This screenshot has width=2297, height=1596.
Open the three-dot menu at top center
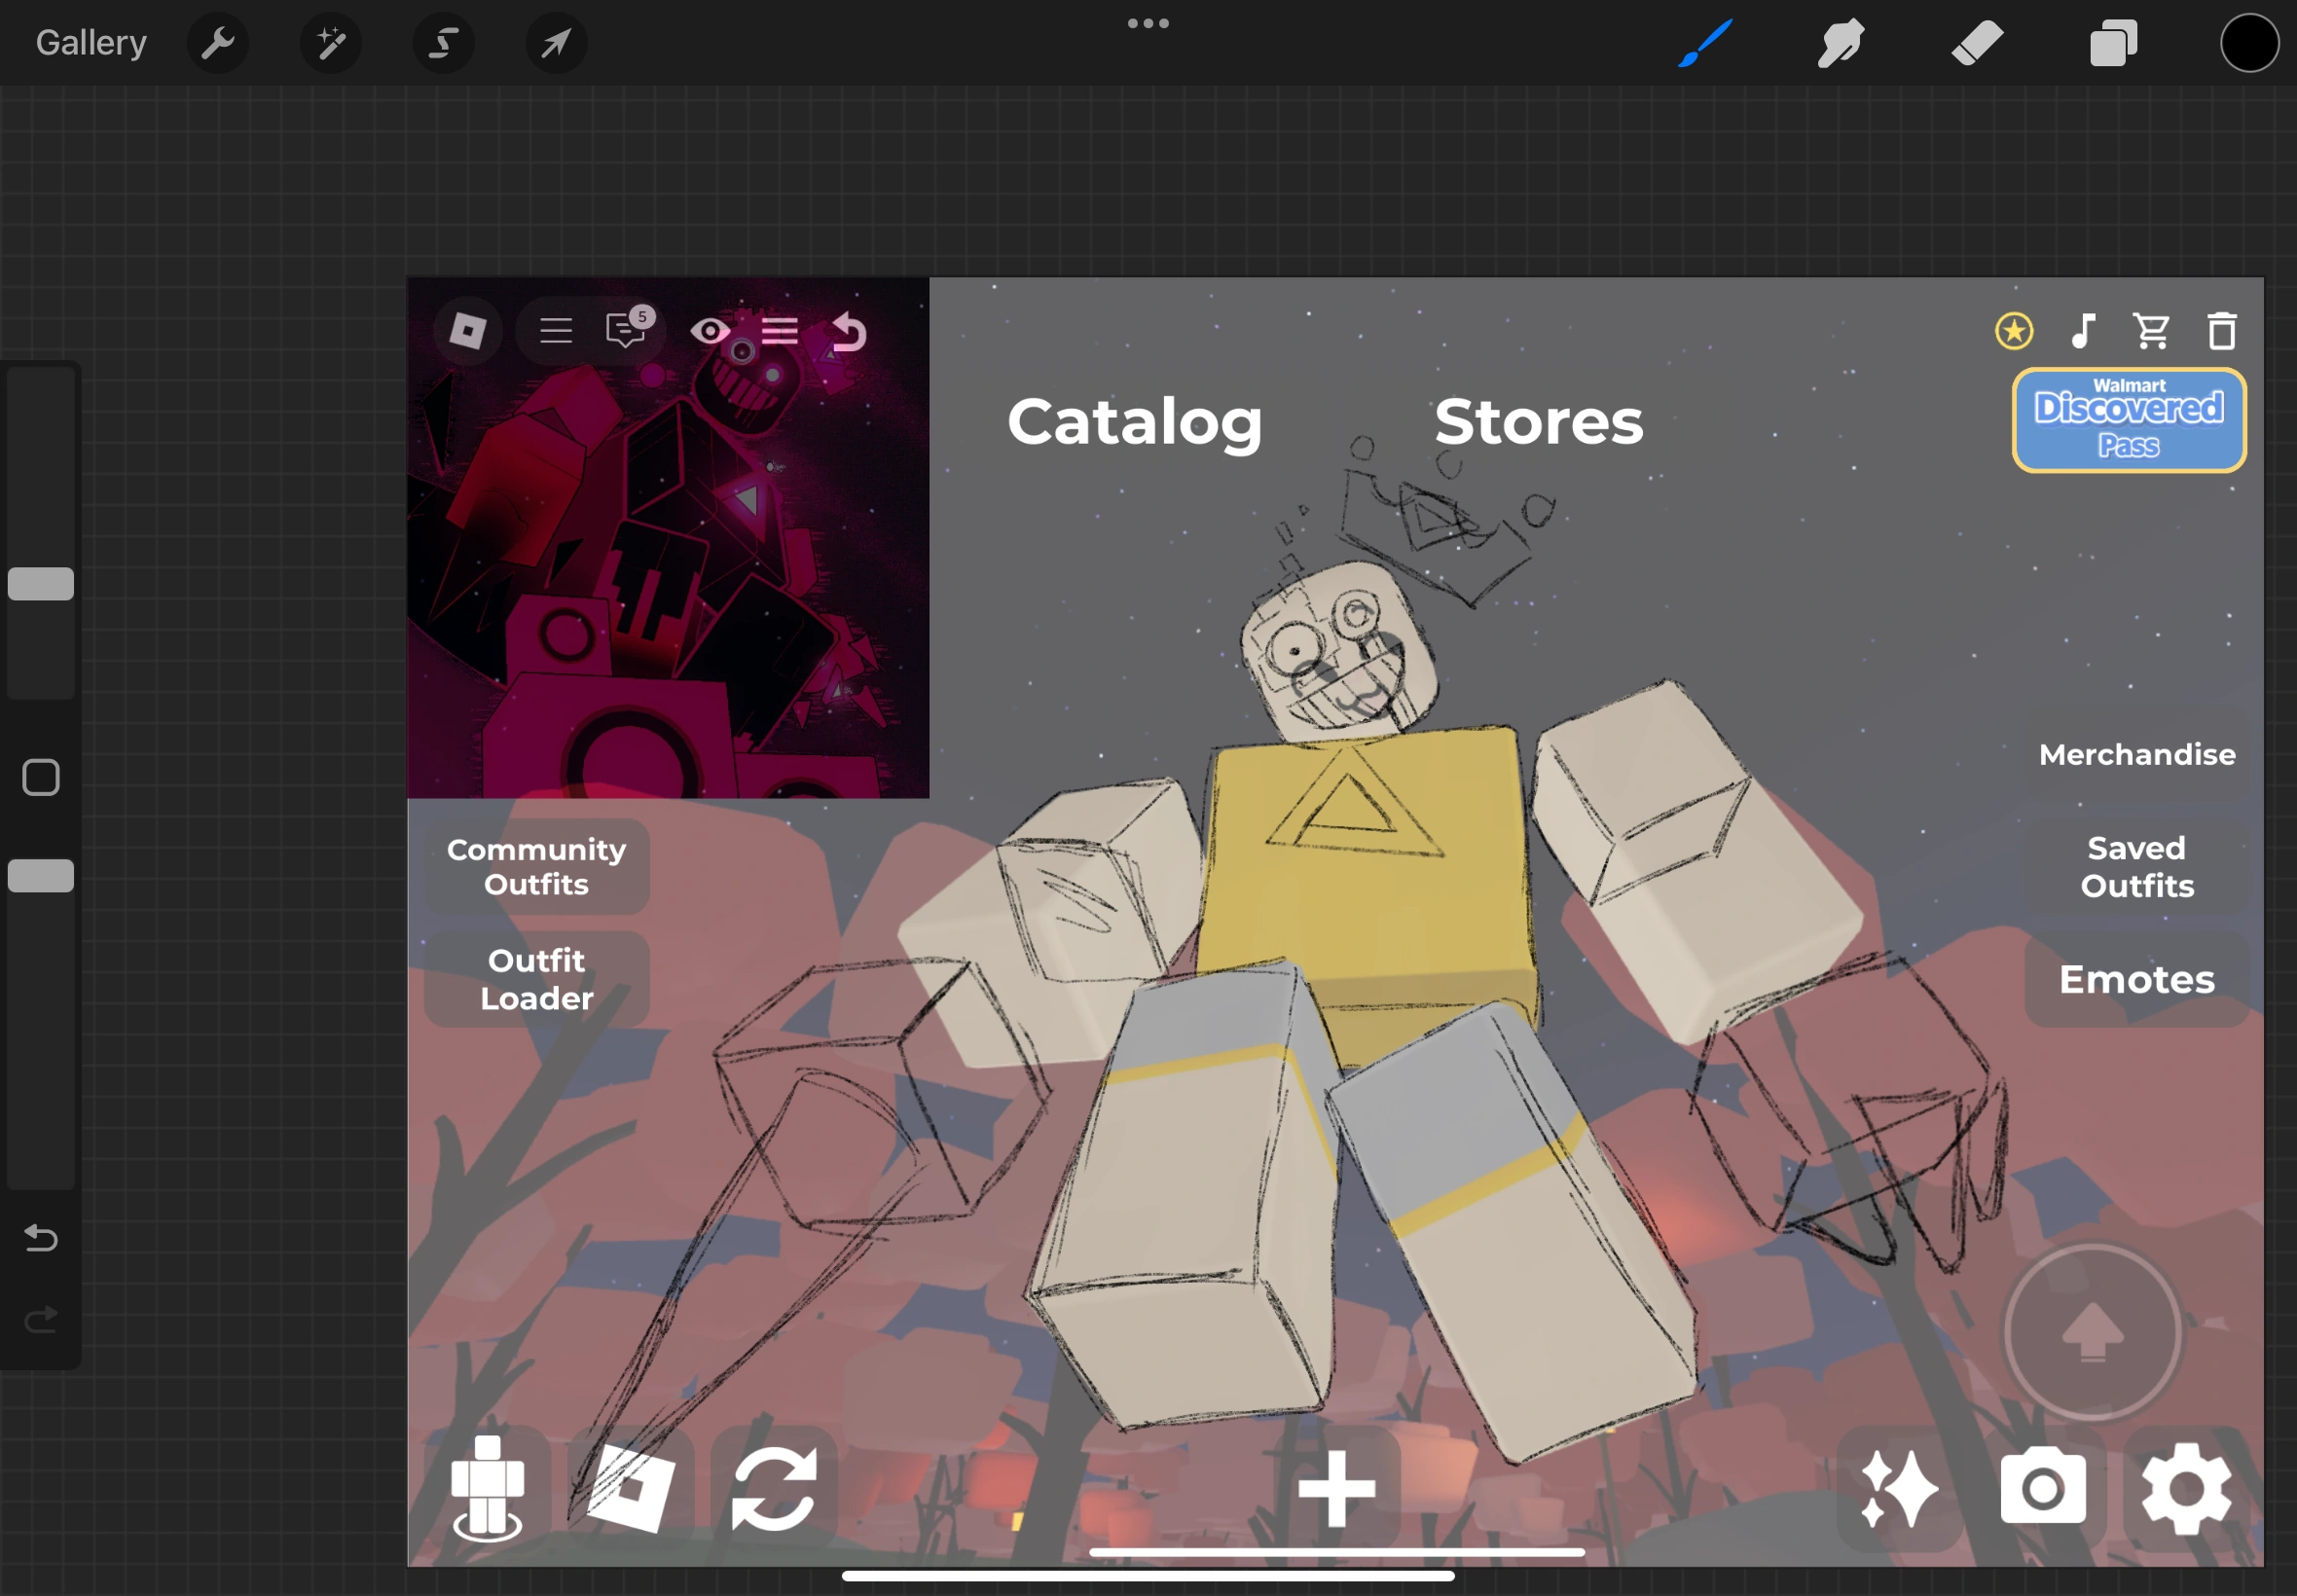tap(1148, 23)
